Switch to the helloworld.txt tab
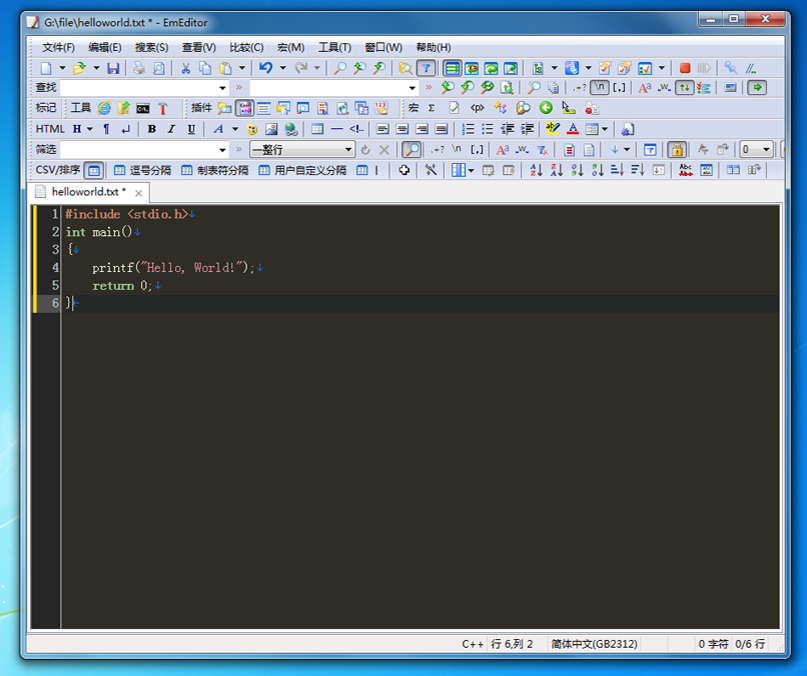The width and height of the screenshot is (807, 676). point(88,191)
